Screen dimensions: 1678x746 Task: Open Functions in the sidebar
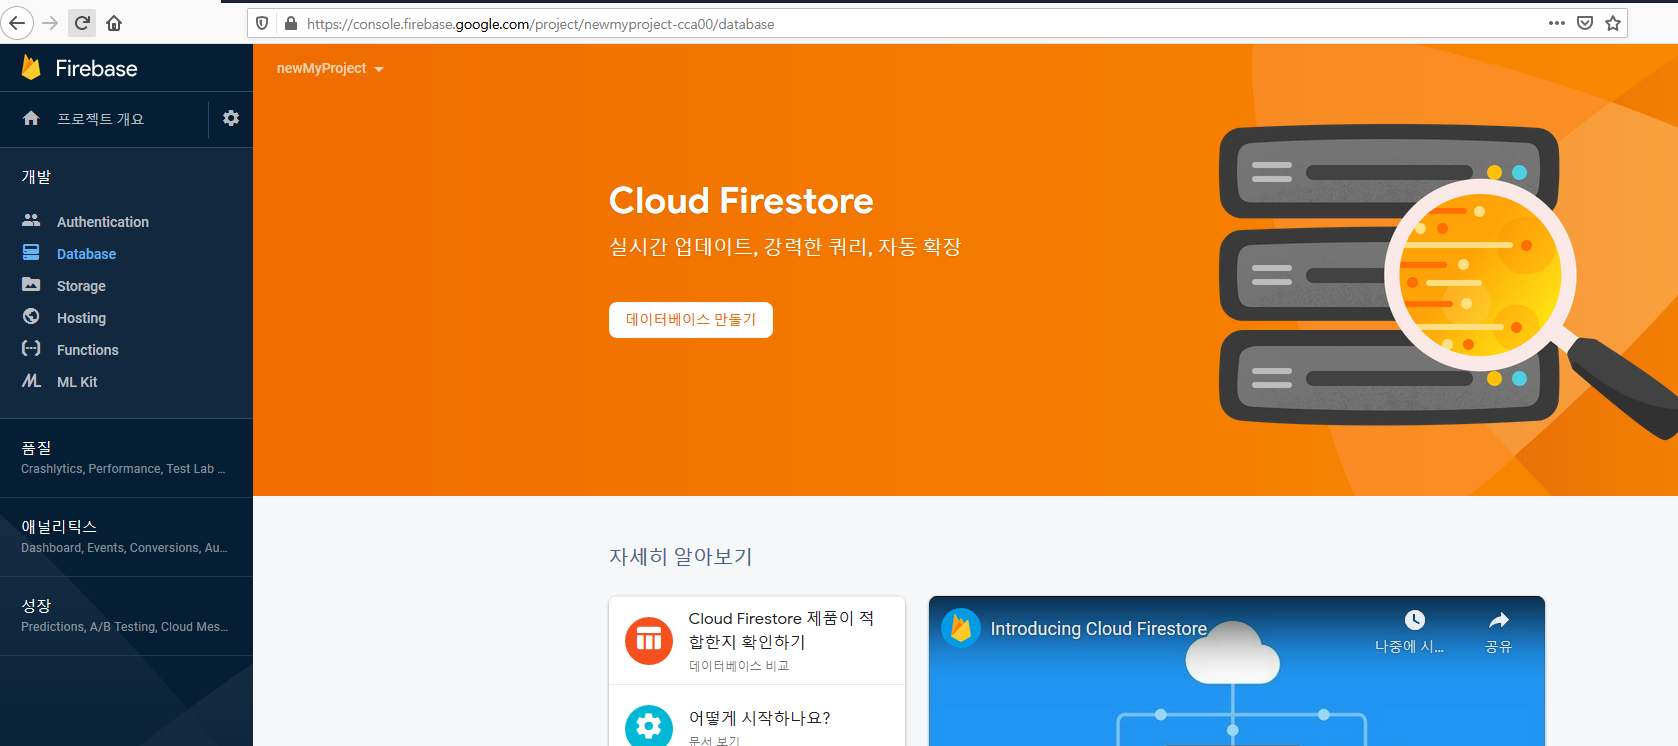[88, 350]
